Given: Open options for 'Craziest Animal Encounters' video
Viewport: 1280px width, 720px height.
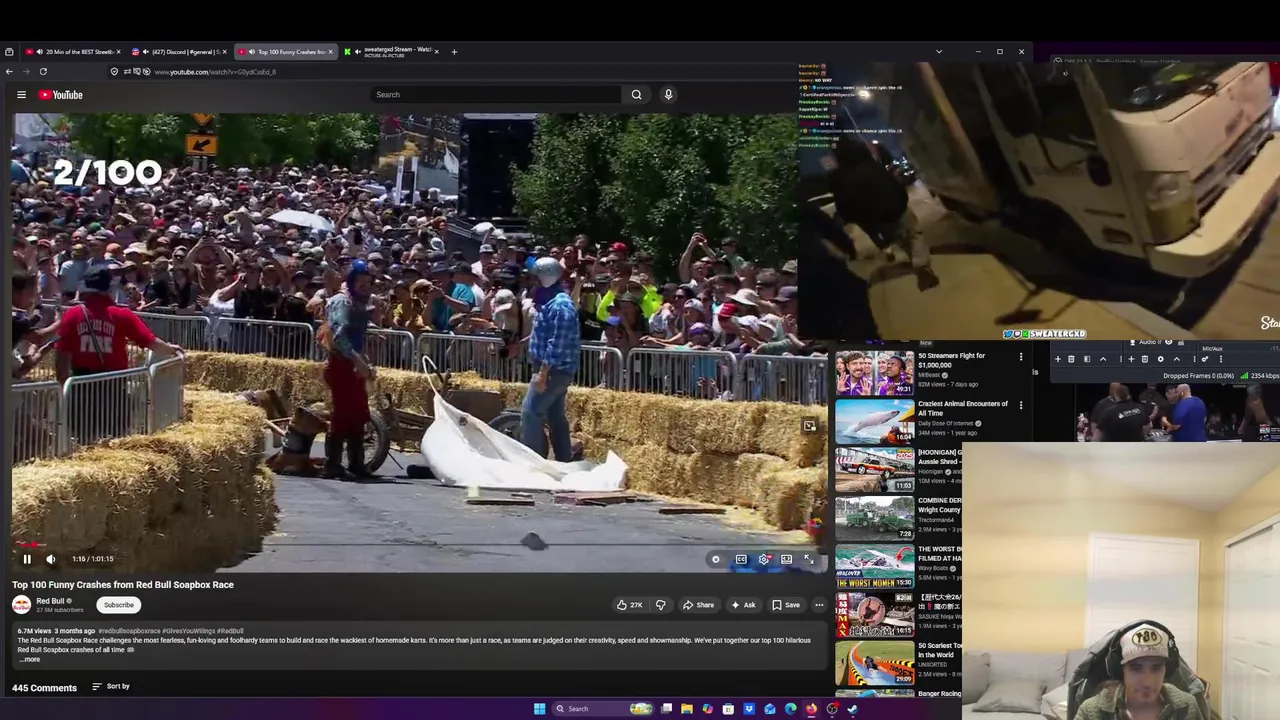Looking at the screenshot, I should 1021,405.
